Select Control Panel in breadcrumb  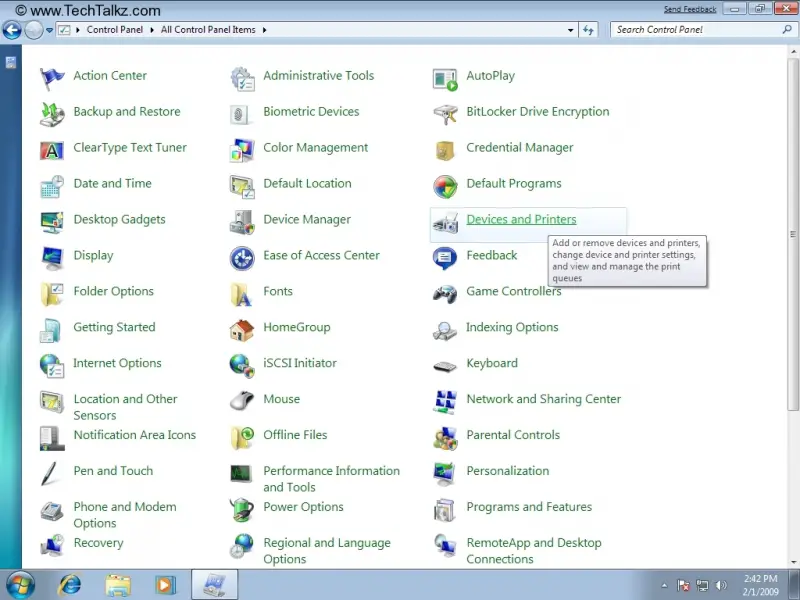tap(115, 30)
